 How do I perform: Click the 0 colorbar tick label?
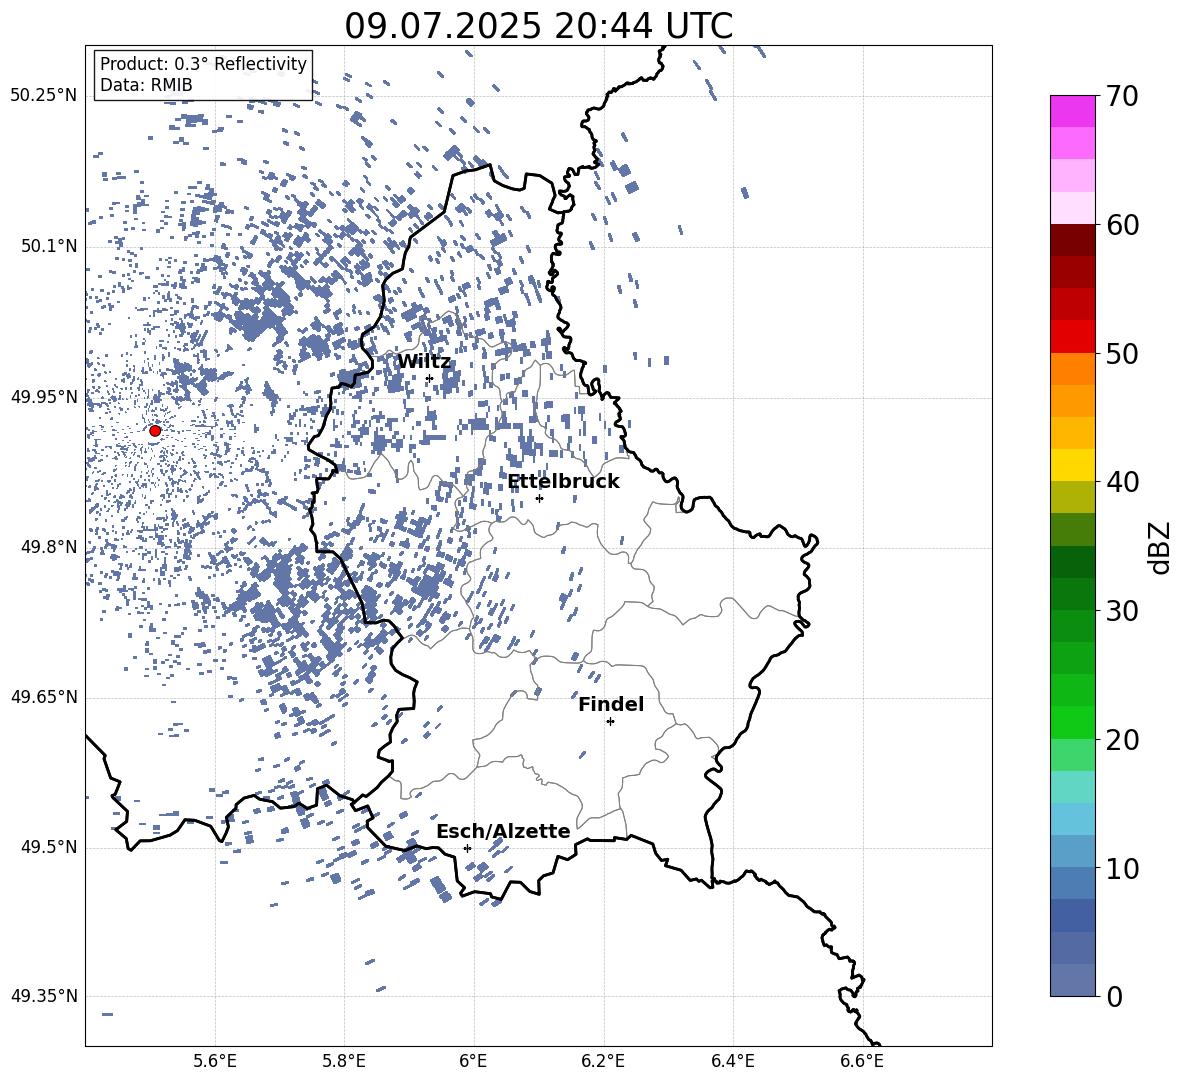[x=1114, y=996]
